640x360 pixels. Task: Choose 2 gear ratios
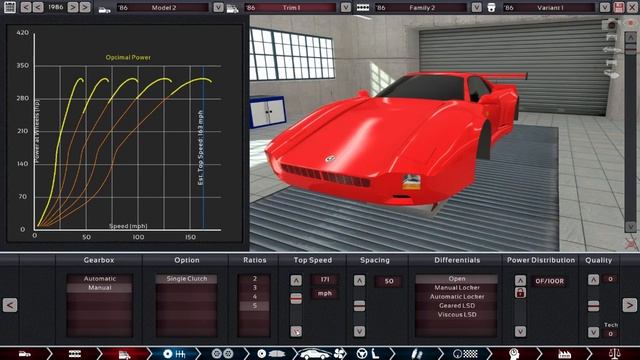[x=254, y=278]
